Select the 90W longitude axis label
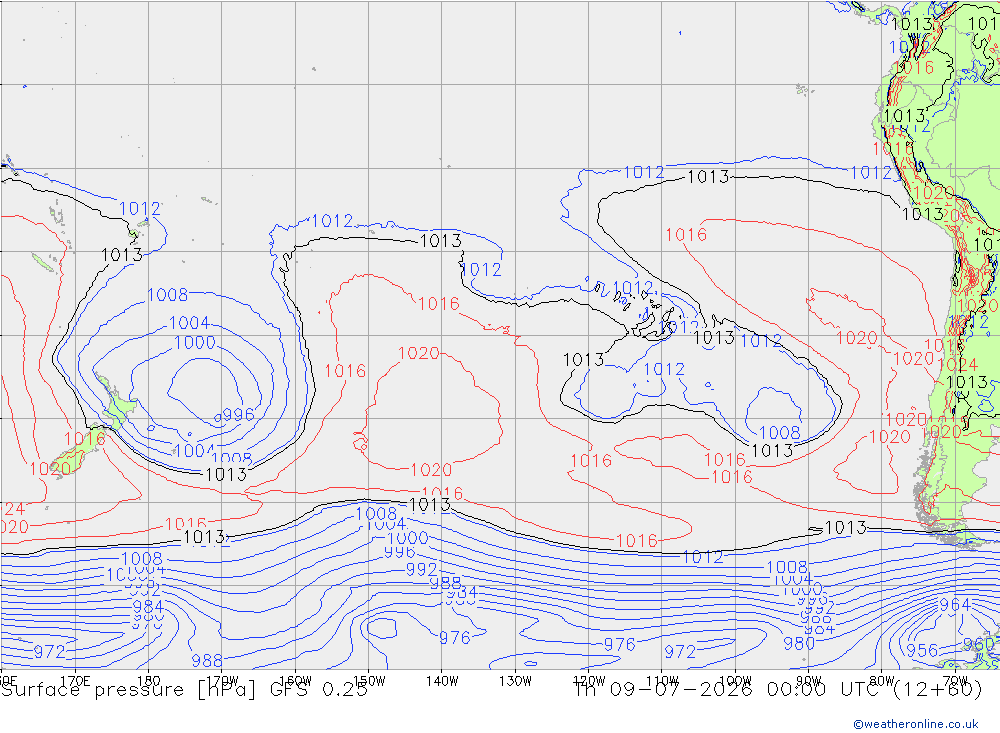This screenshot has width=1000, height=733. pos(808,681)
